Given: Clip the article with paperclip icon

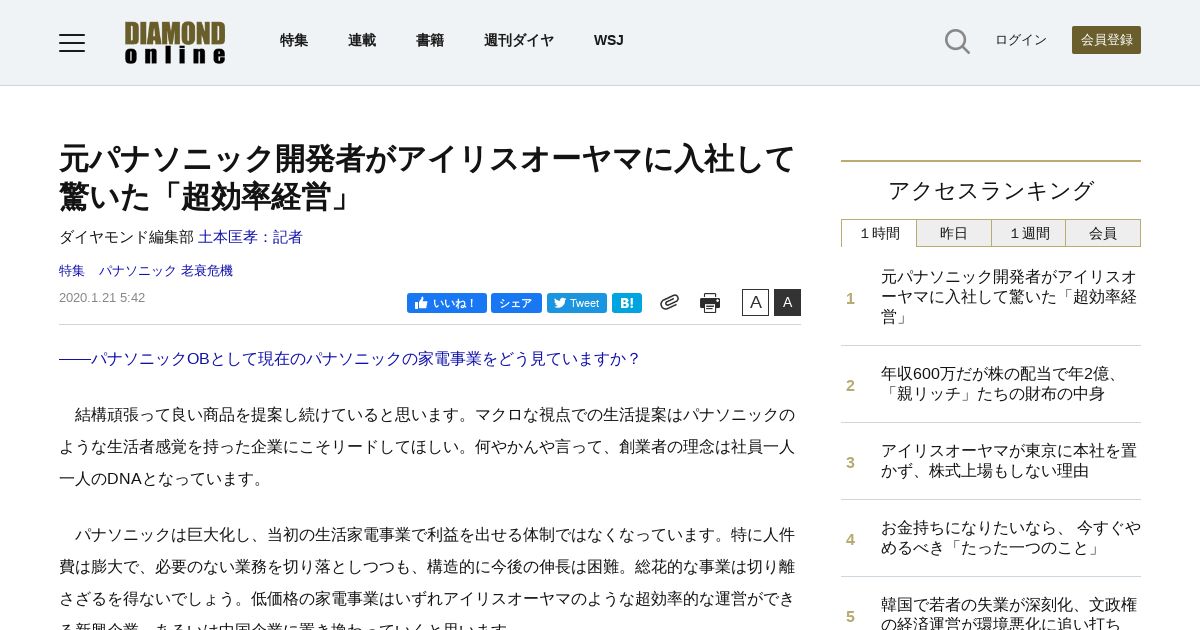Looking at the screenshot, I should [669, 302].
